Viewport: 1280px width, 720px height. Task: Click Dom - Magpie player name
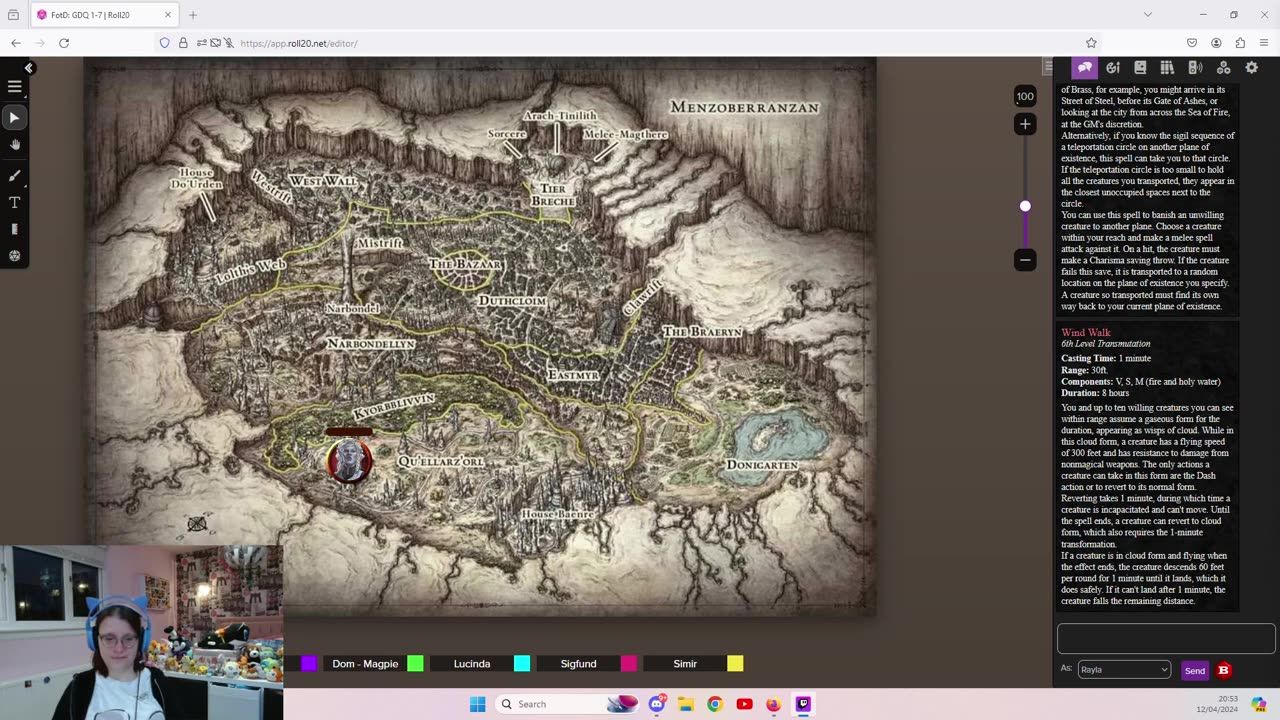pos(365,664)
